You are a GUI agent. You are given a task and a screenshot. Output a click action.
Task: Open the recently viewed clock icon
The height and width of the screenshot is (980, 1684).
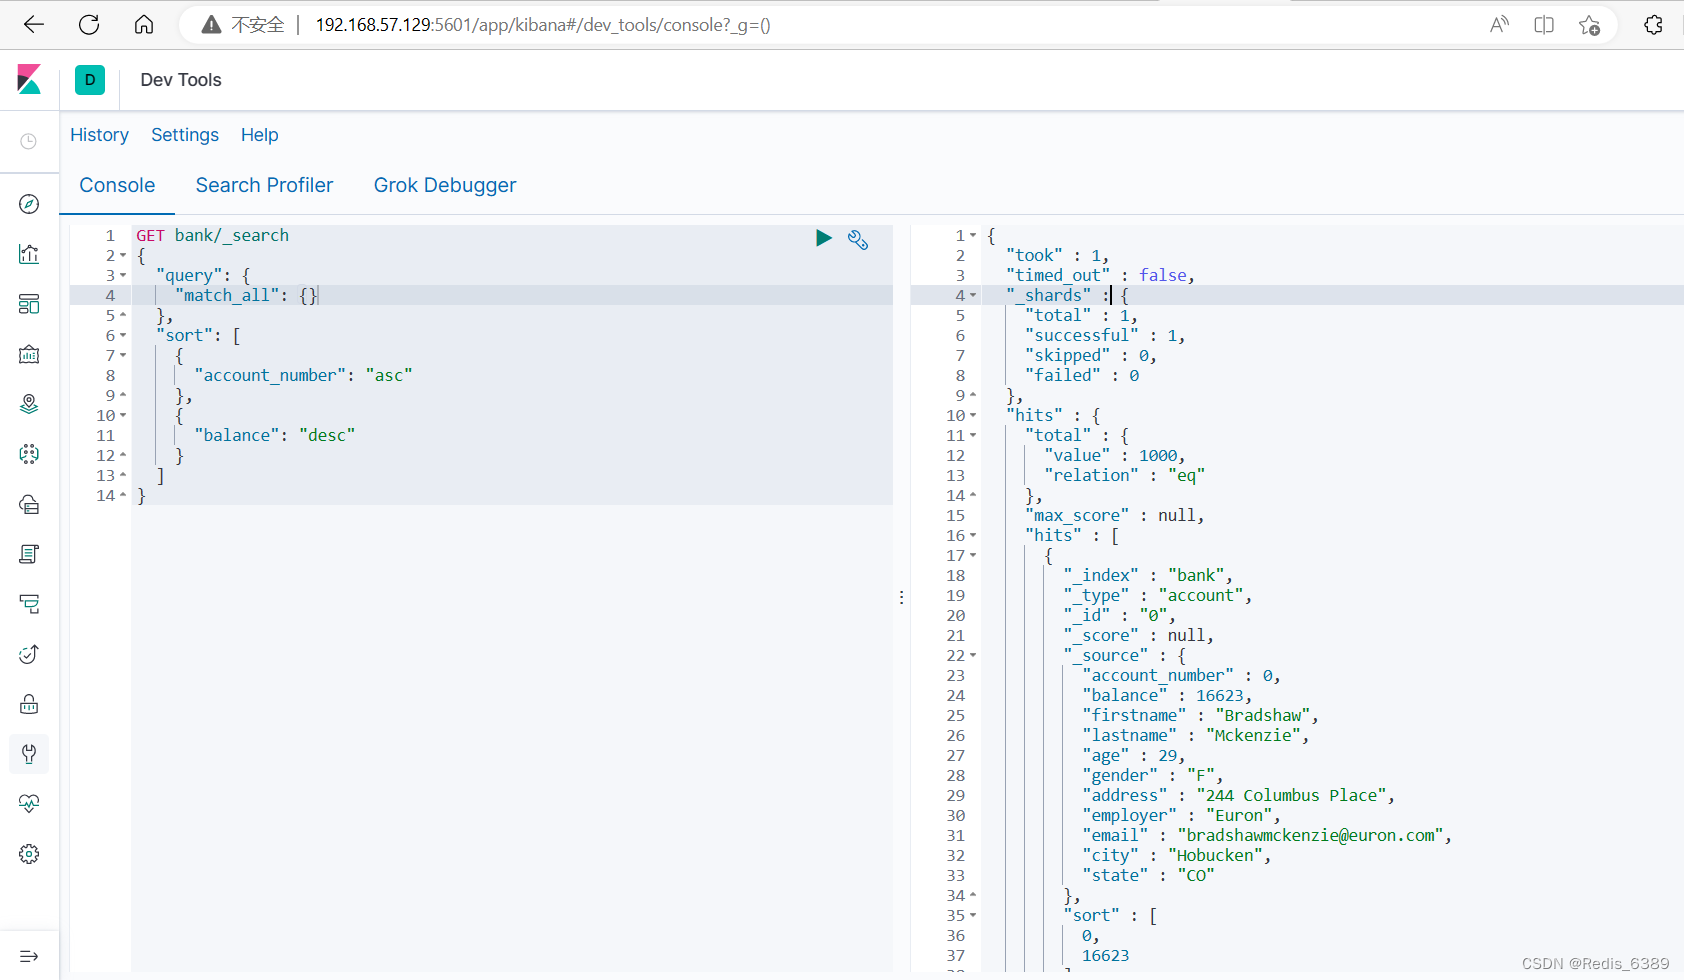point(29,142)
